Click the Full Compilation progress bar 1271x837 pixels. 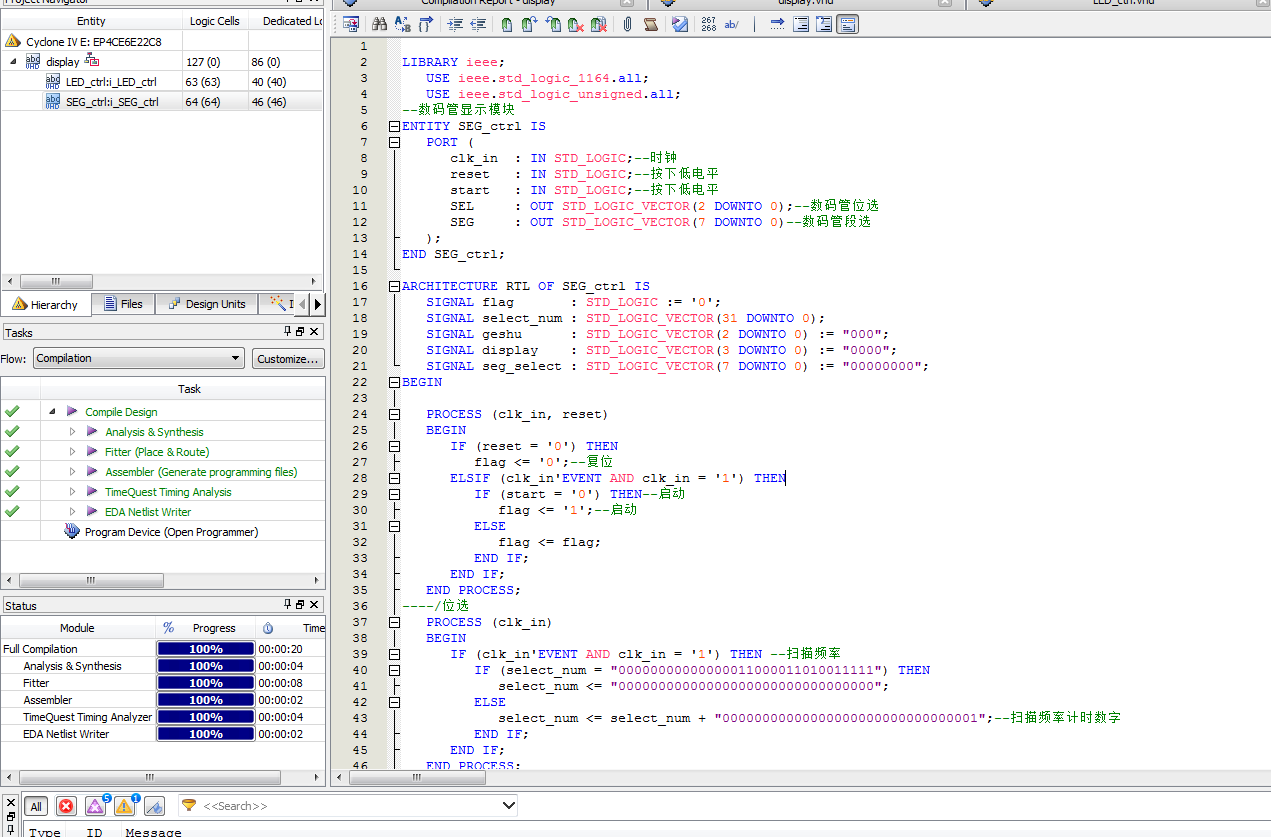pyautogui.click(x=205, y=649)
